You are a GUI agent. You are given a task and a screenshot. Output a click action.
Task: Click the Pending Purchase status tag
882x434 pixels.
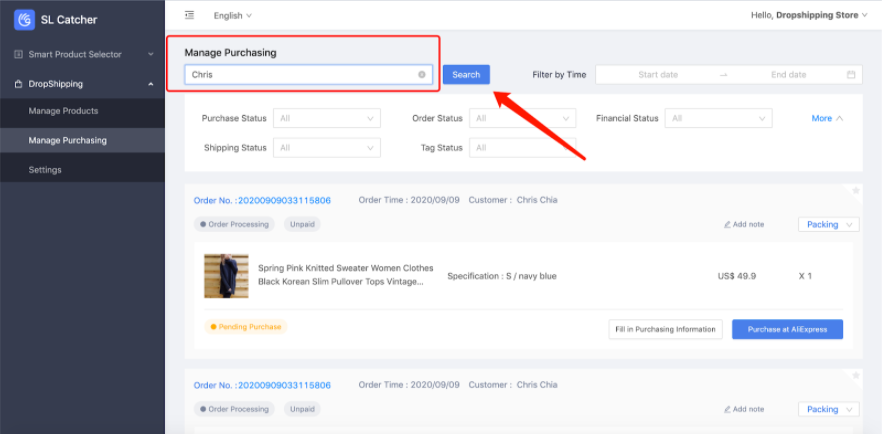(246, 327)
